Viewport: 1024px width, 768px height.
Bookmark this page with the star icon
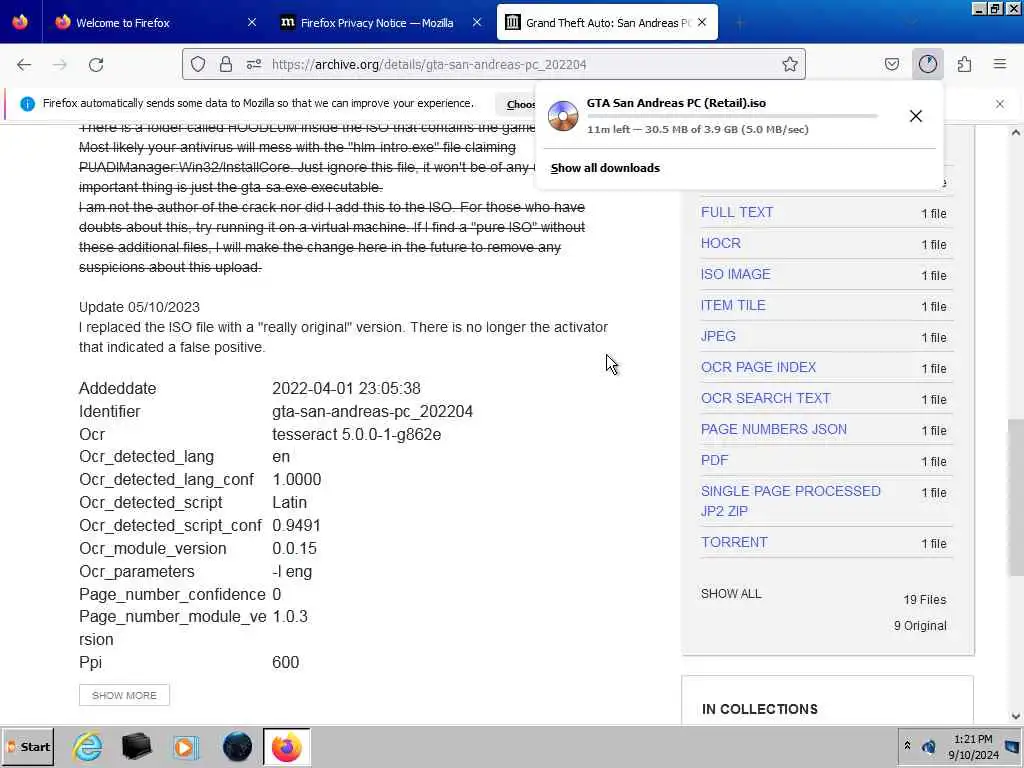click(790, 64)
